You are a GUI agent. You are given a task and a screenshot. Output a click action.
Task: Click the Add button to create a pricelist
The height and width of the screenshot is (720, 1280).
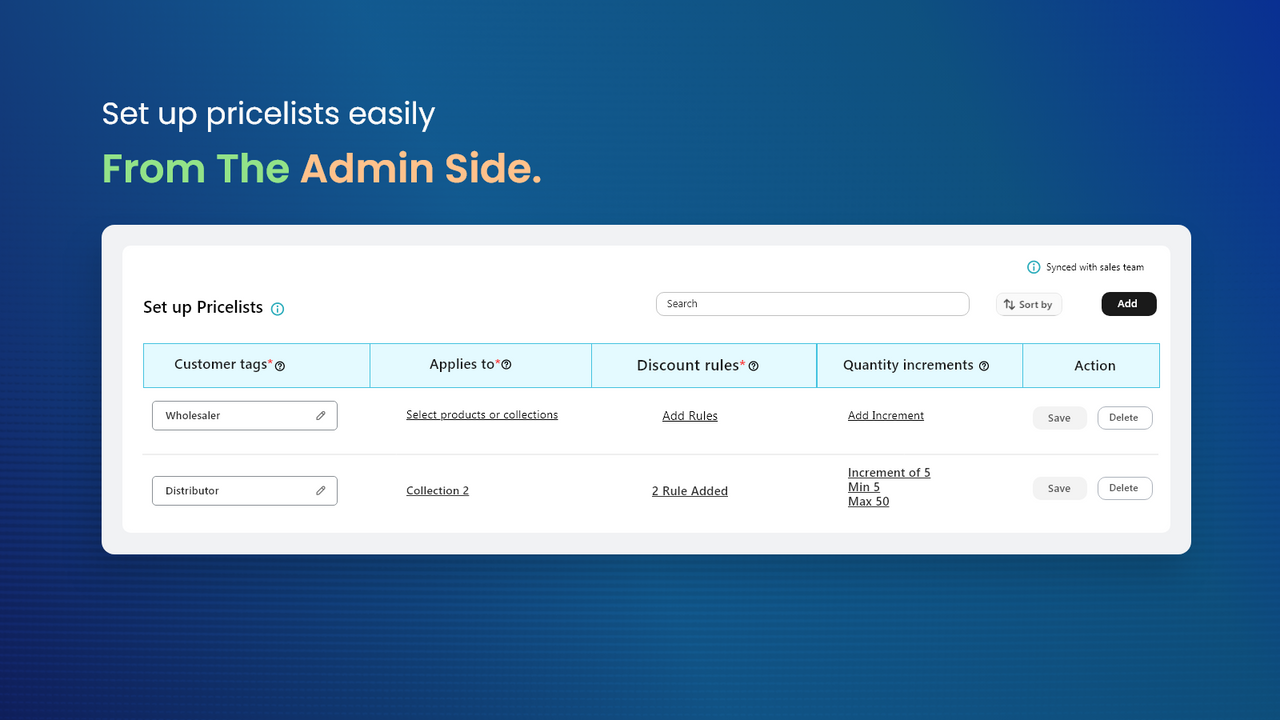(1128, 303)
